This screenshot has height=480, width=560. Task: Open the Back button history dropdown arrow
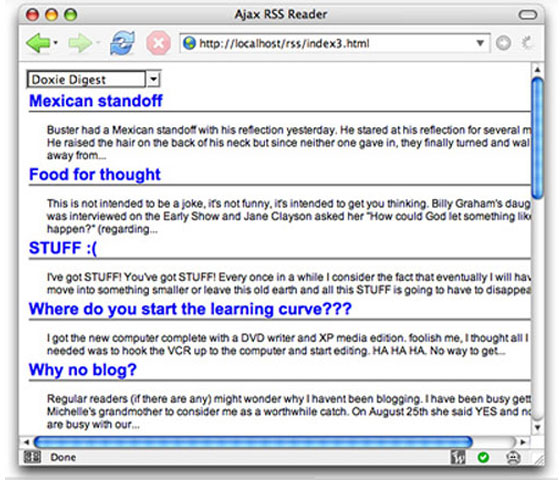[55, 43]
